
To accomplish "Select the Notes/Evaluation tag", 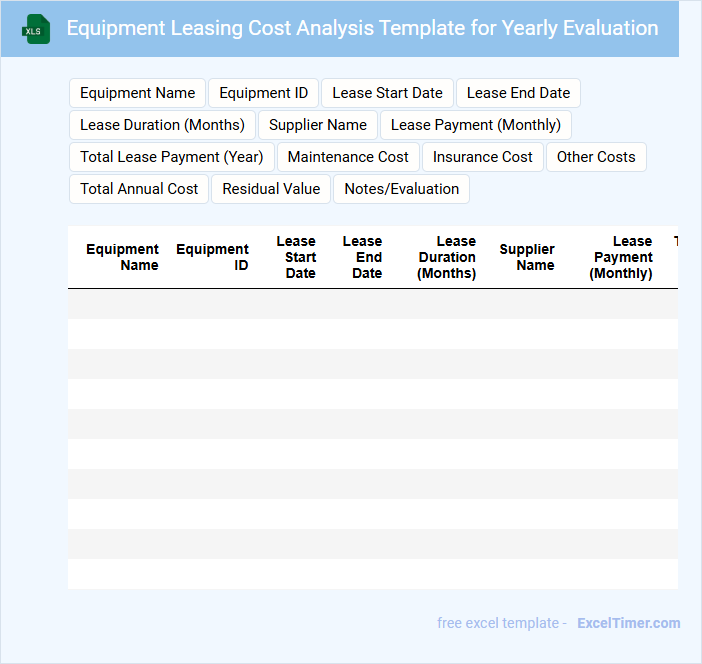I will click(402, 189).
